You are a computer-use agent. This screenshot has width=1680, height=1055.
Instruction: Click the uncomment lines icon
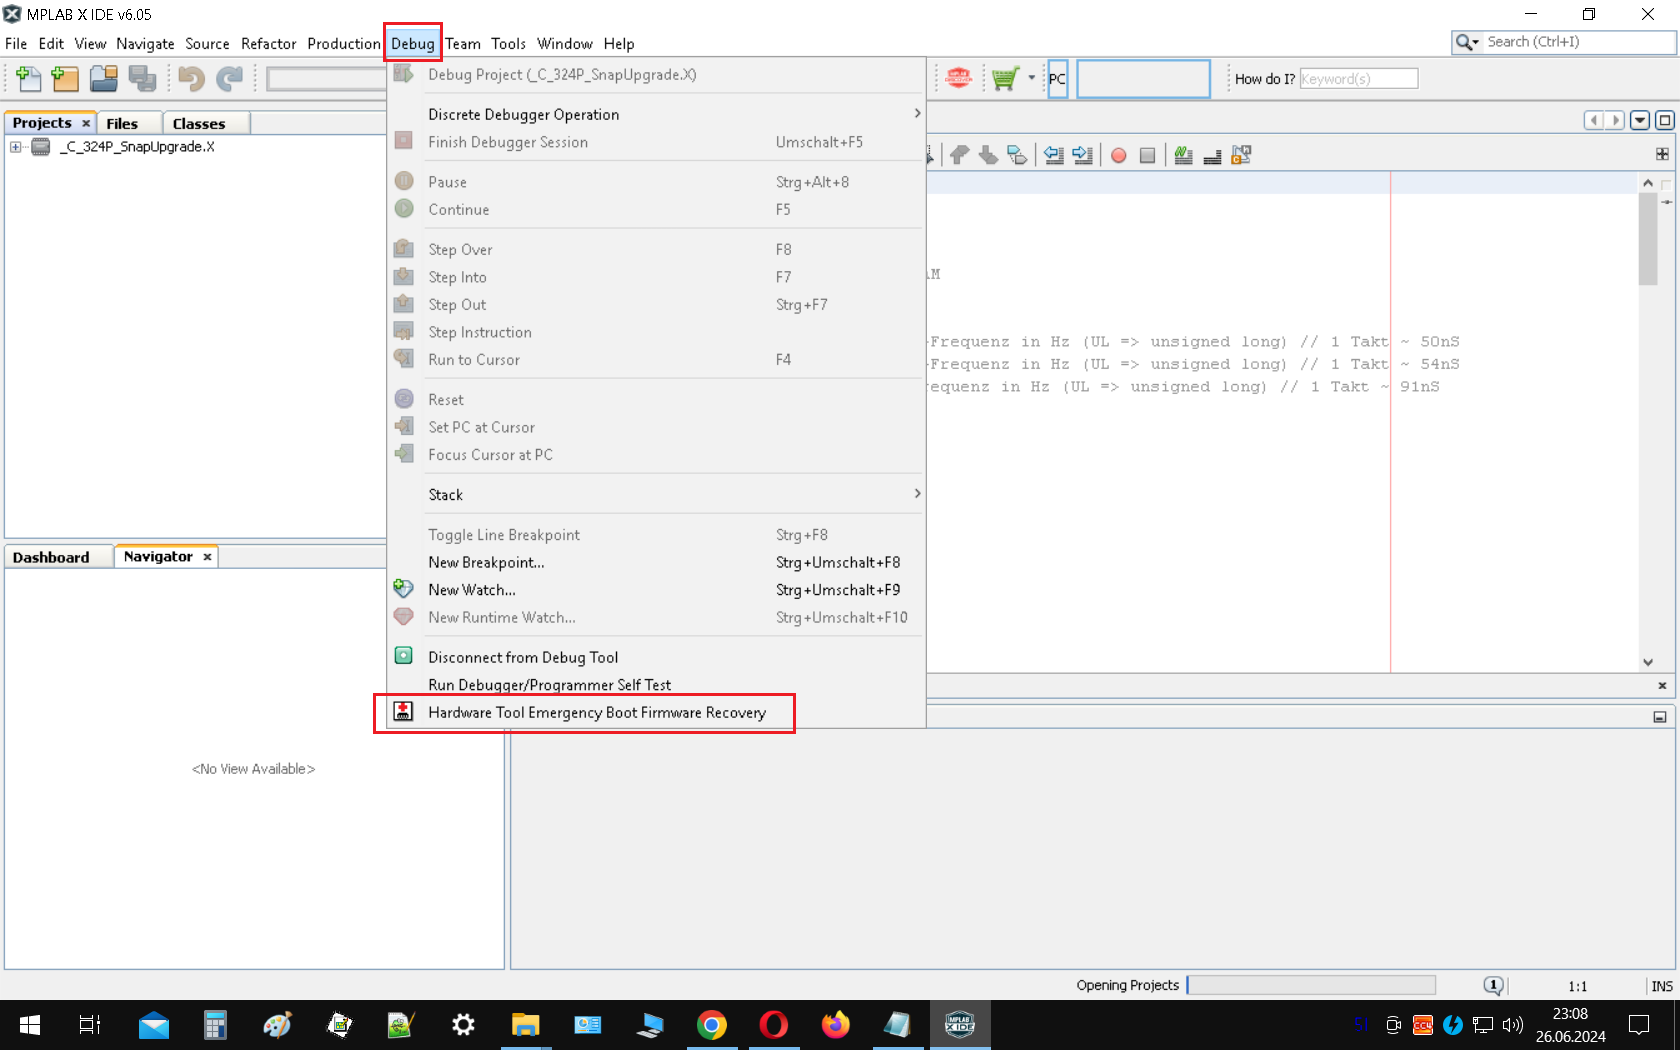coord(1212,155)
